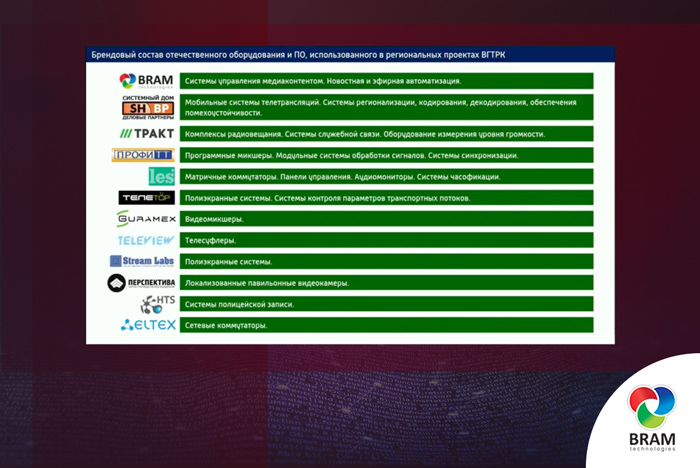
Task: Click the row 'Комплексы радиовещания'
Action: [x=387, y=134]
